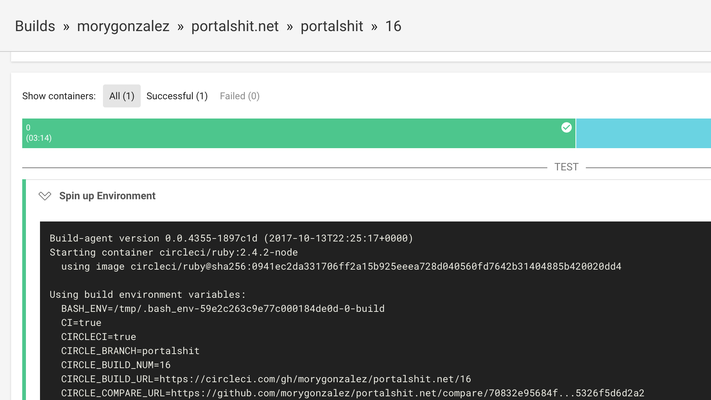Click the BASH_ENV variable line

[x=223, y=308]
